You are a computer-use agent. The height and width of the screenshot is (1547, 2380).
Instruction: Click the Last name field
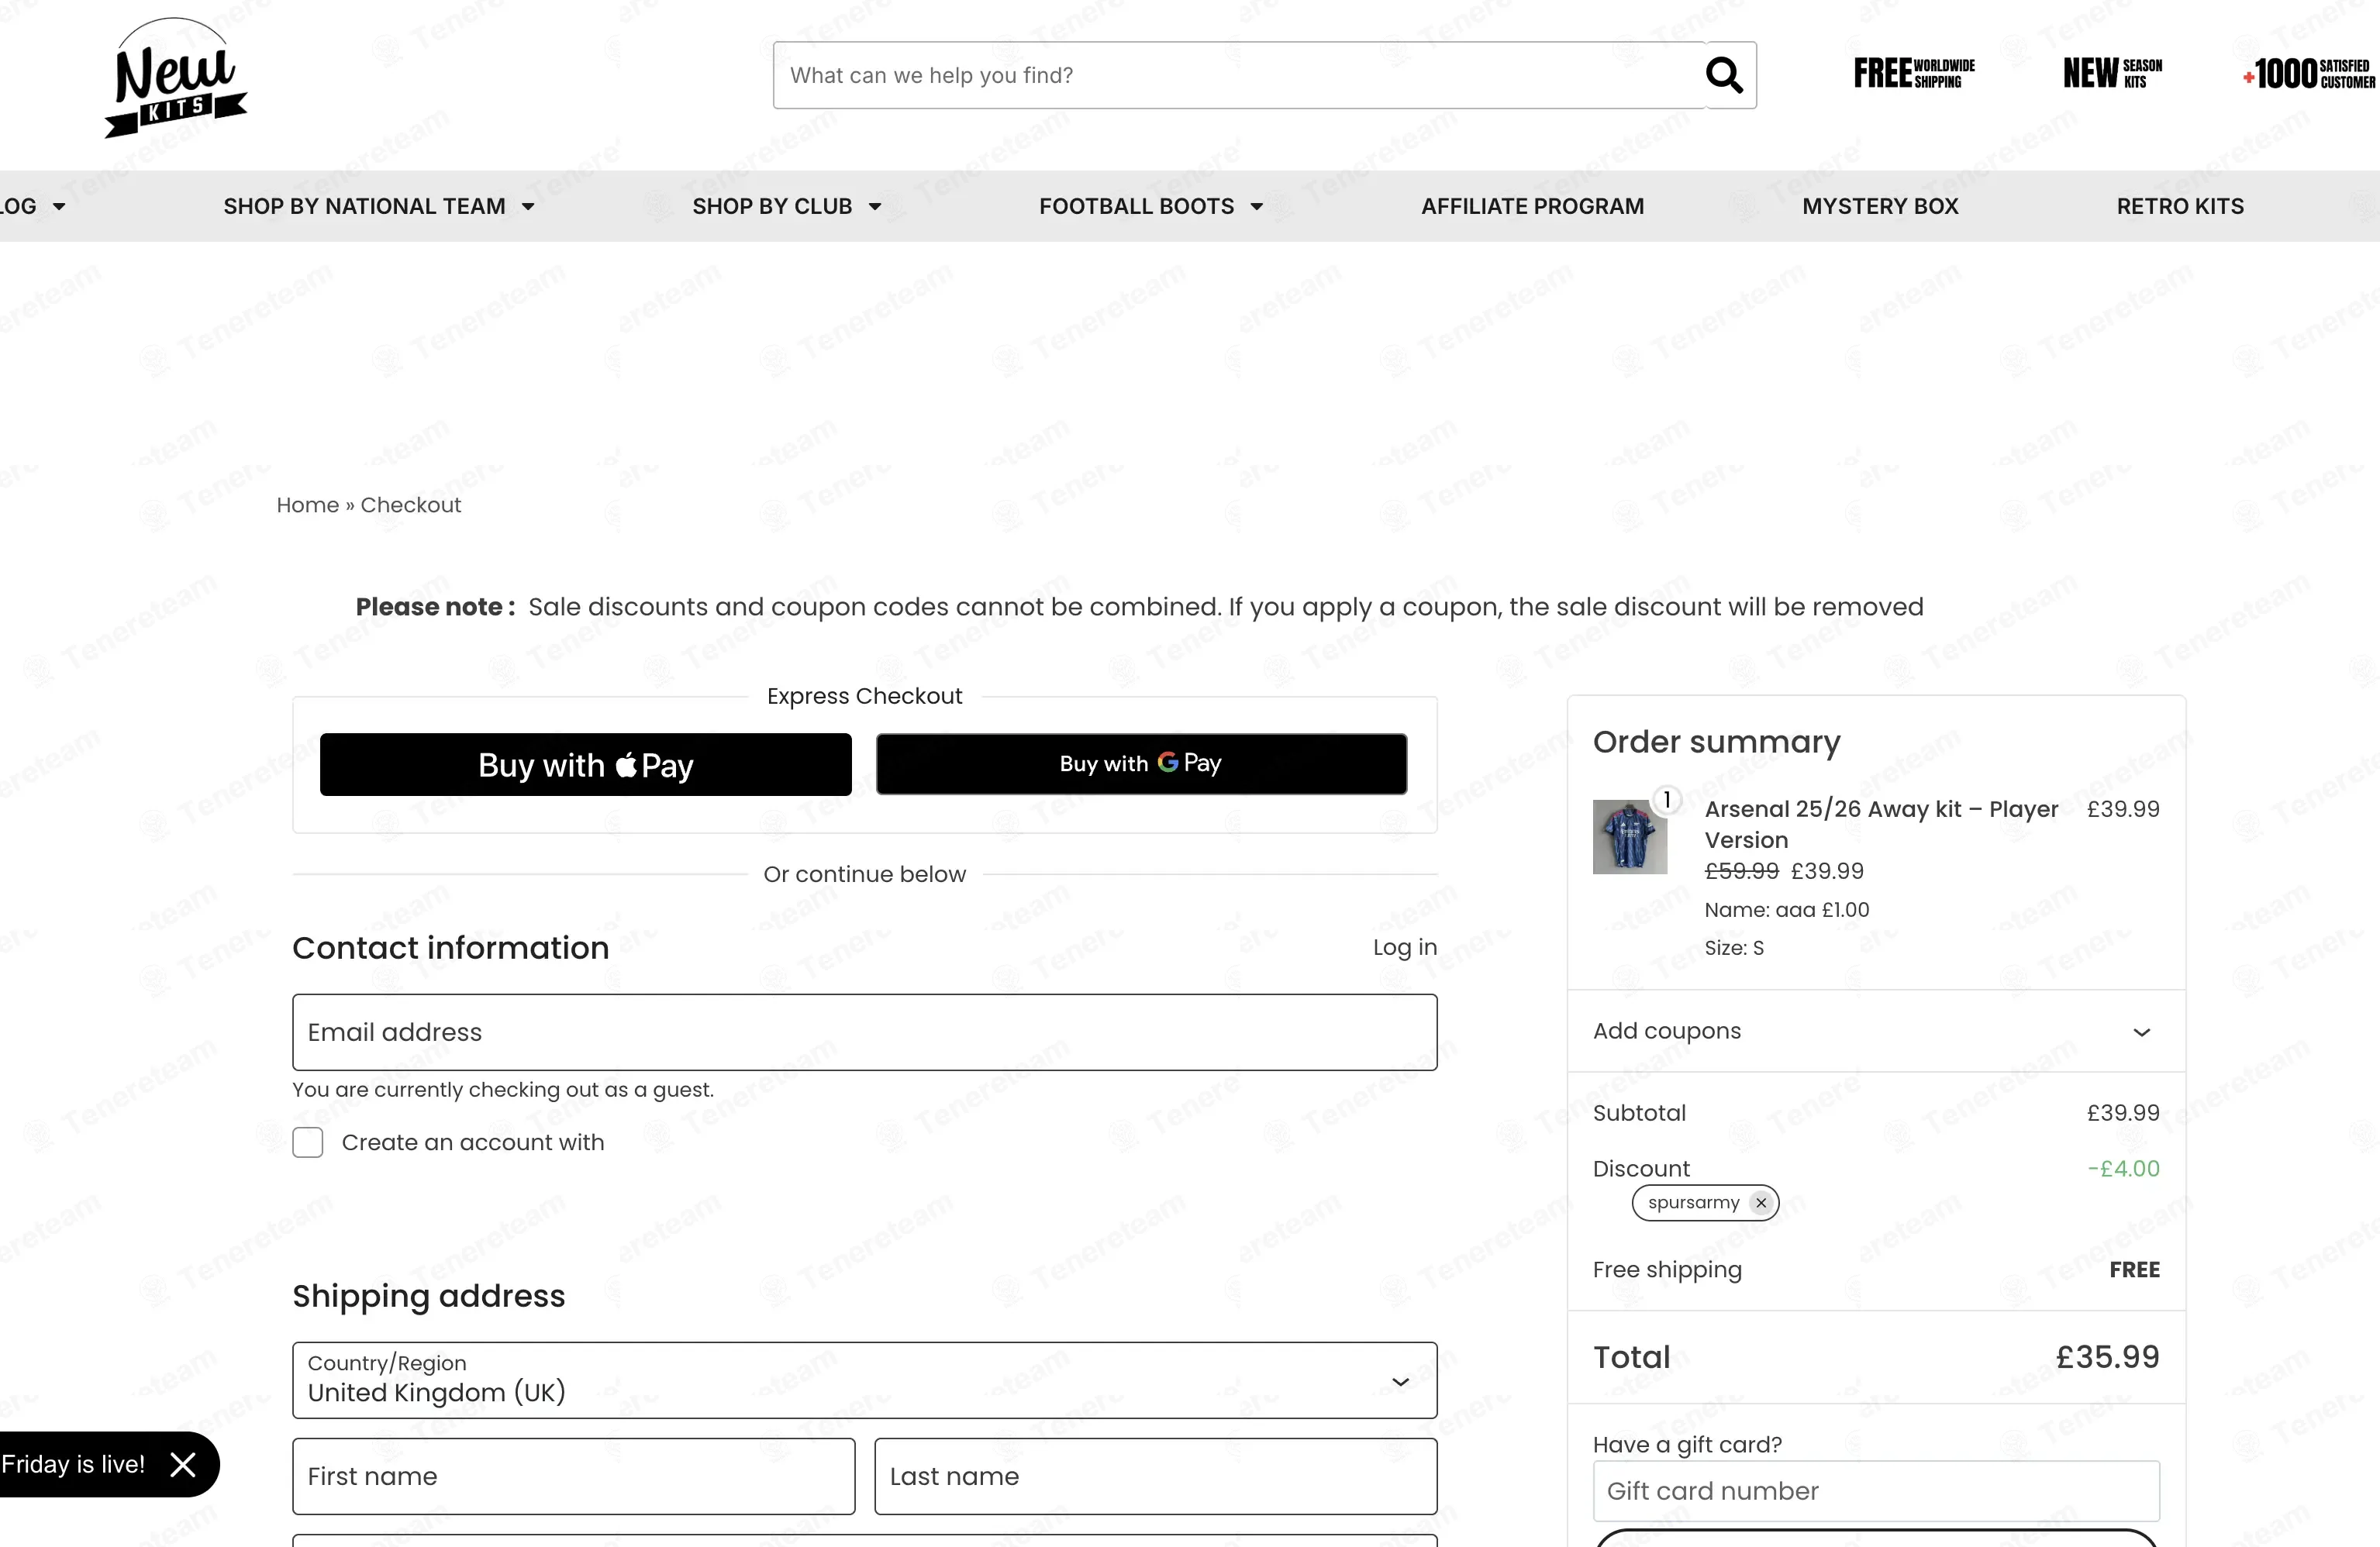1156,1476
